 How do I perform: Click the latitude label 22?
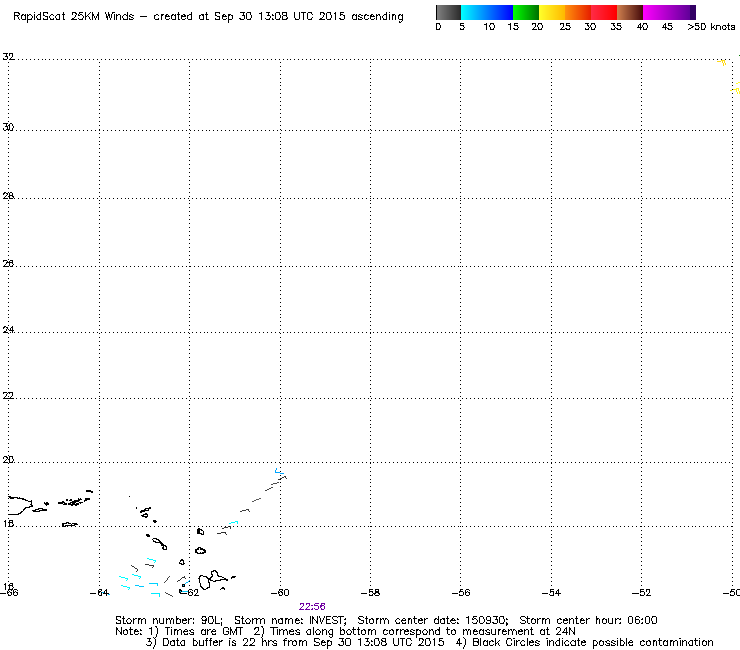8,396
